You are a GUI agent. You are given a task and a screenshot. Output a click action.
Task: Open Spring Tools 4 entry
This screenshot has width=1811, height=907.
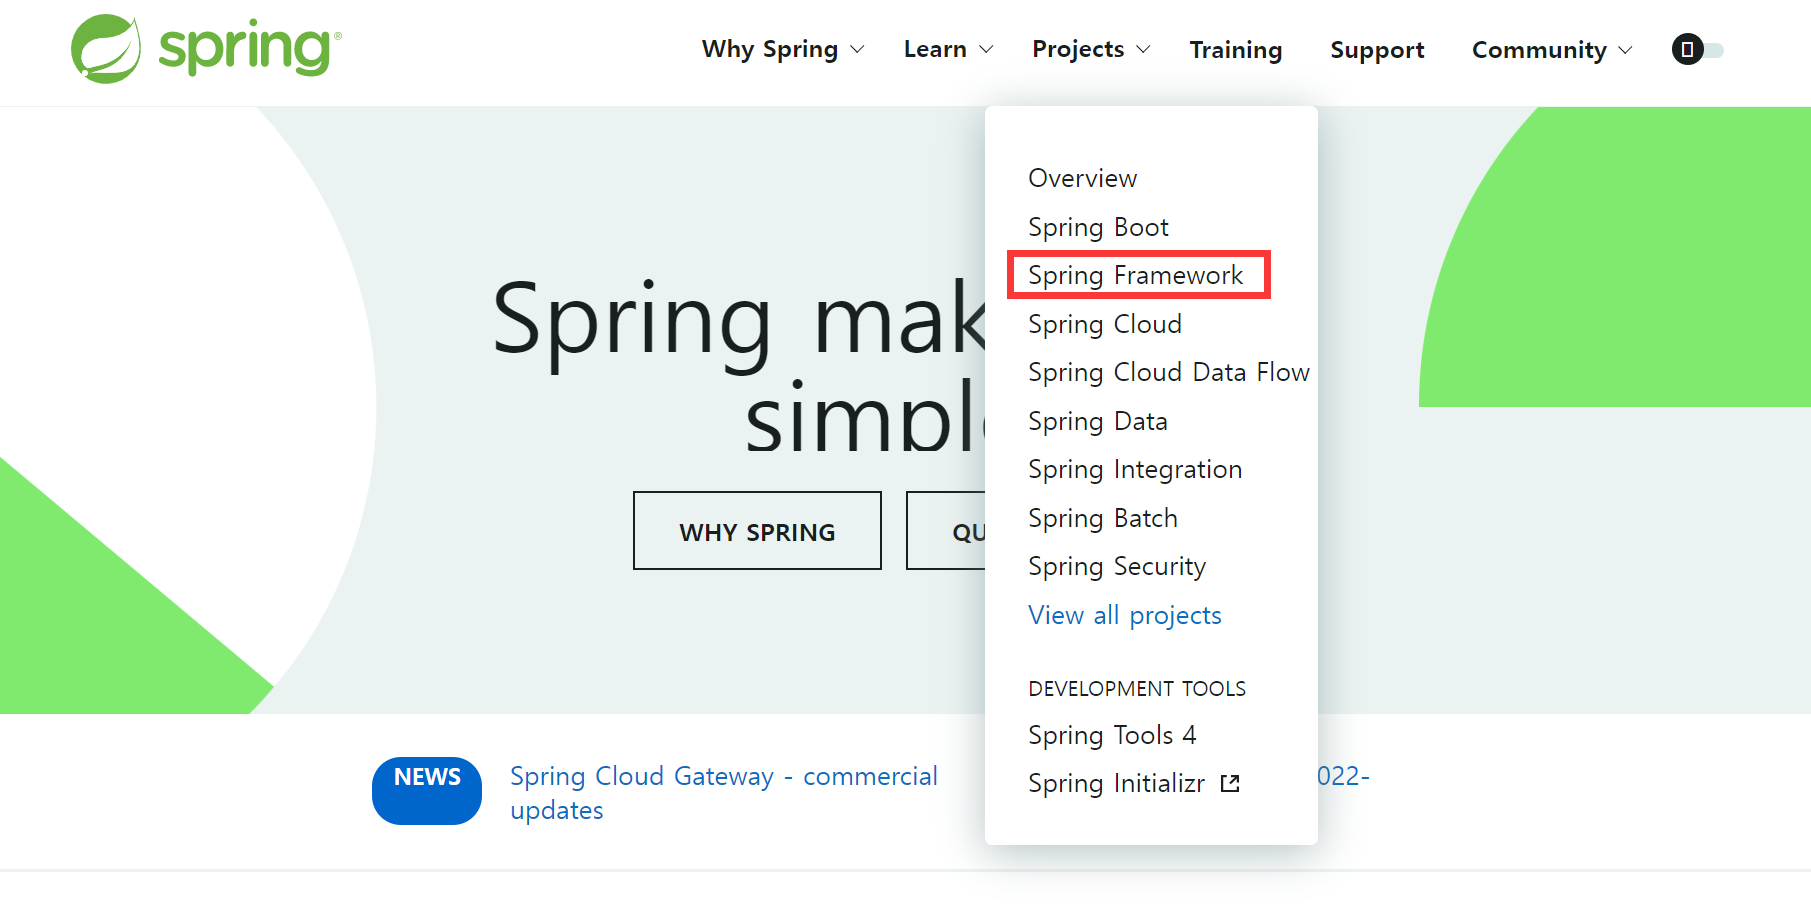(x=1112, y=735)
